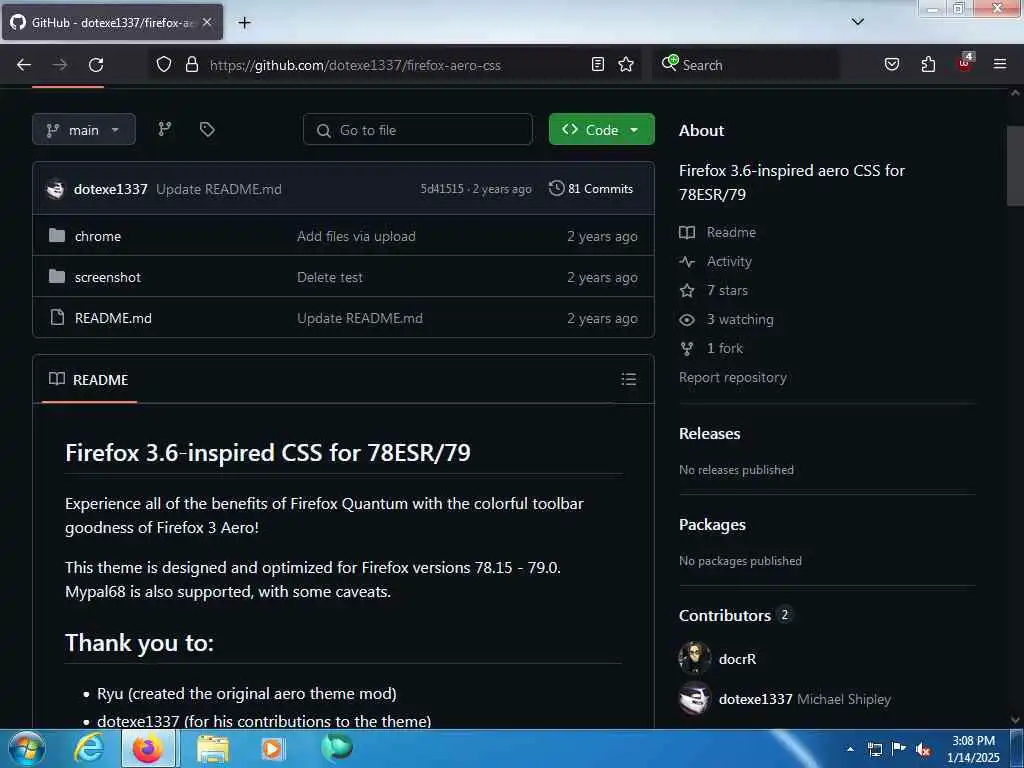
Task: View the 3 watching link
Action: click(x=726, y=319)
